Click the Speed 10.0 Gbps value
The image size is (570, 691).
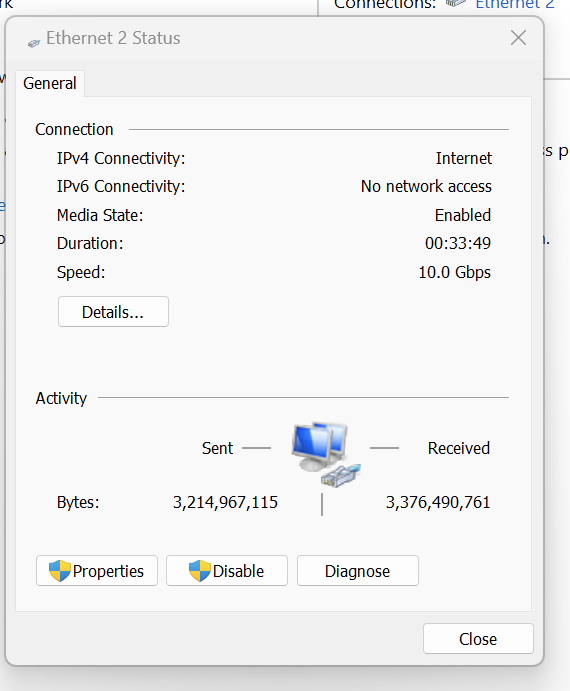(455, 272)
